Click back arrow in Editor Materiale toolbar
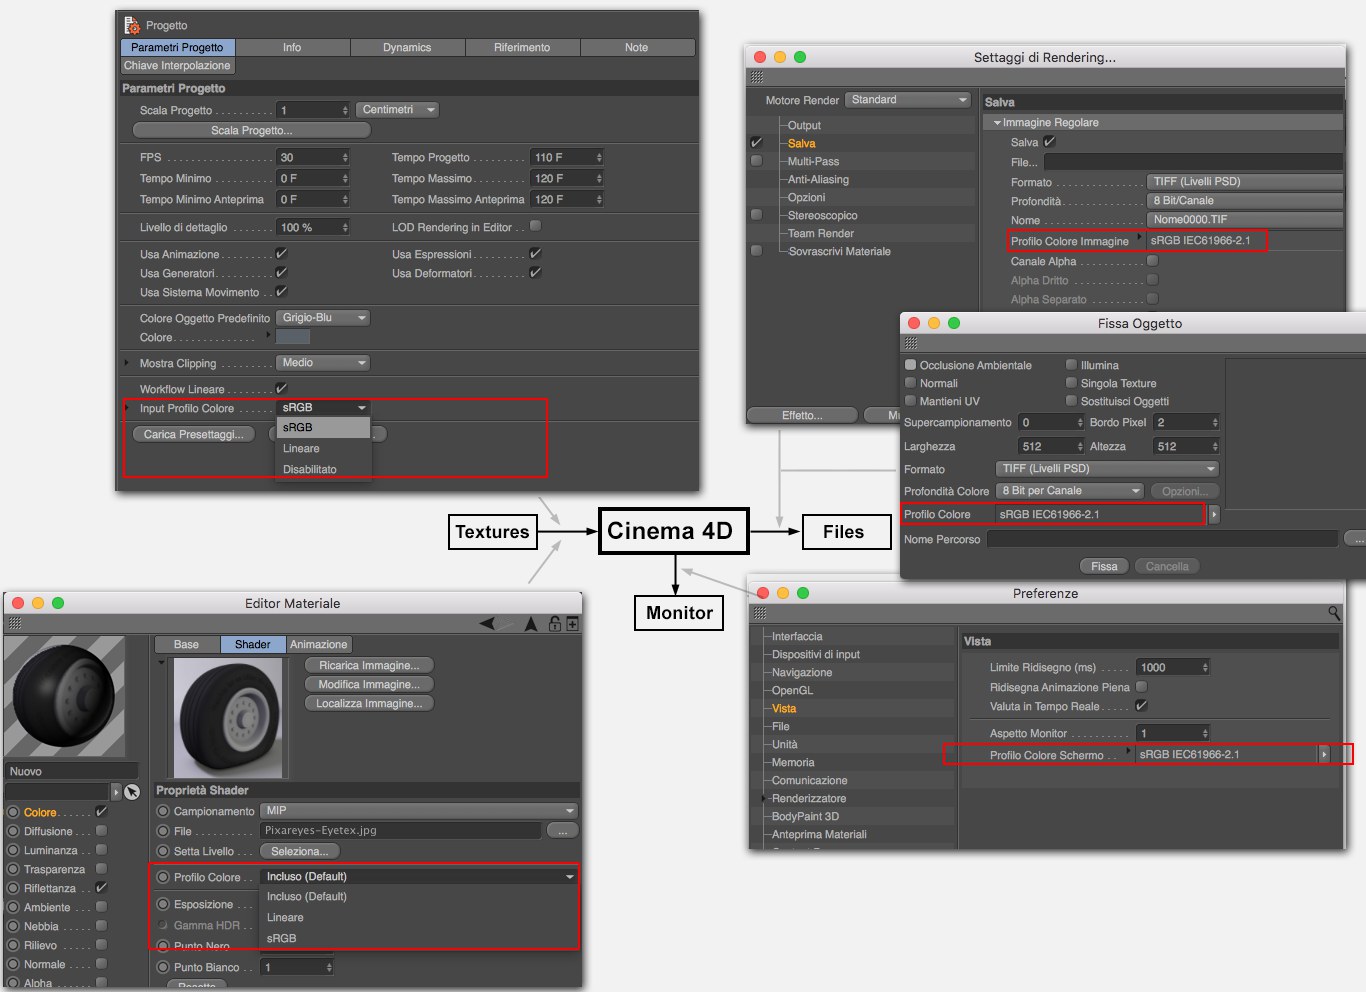Viewport: 1366px width, 992px height. pyautogui.click(x=487, y=623)
